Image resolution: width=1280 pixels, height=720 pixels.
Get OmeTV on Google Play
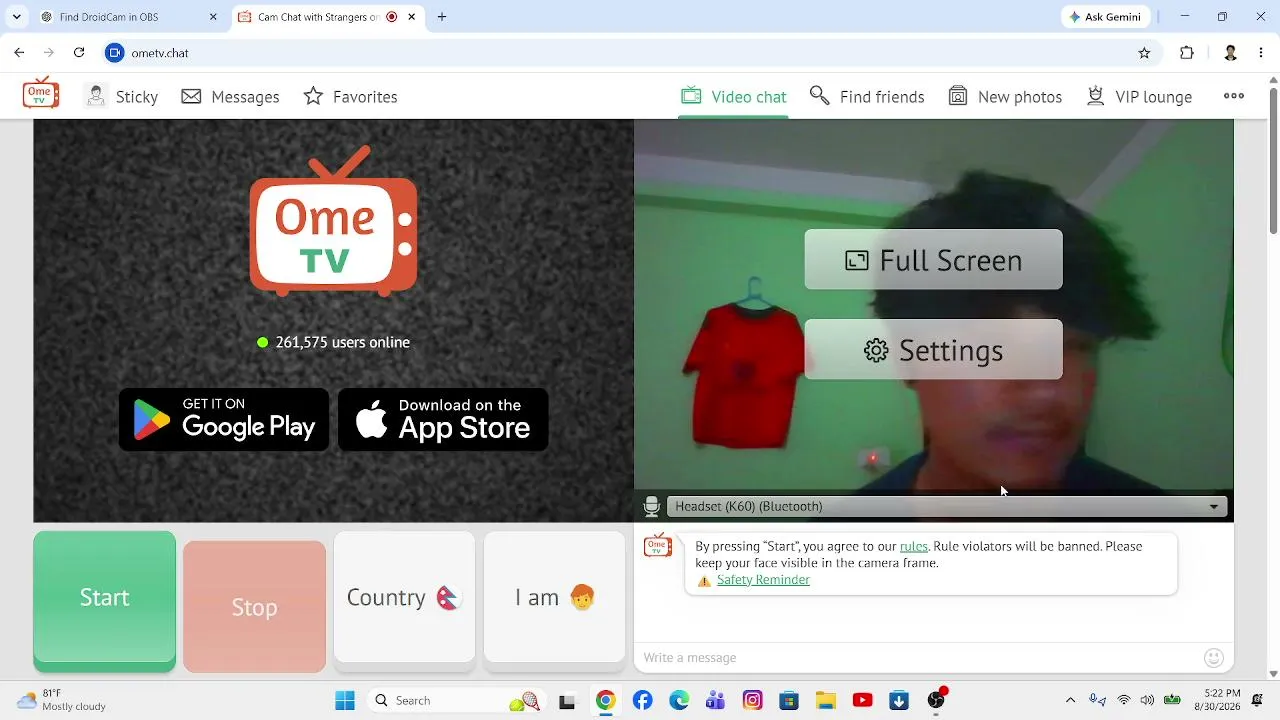coord(224,419)
